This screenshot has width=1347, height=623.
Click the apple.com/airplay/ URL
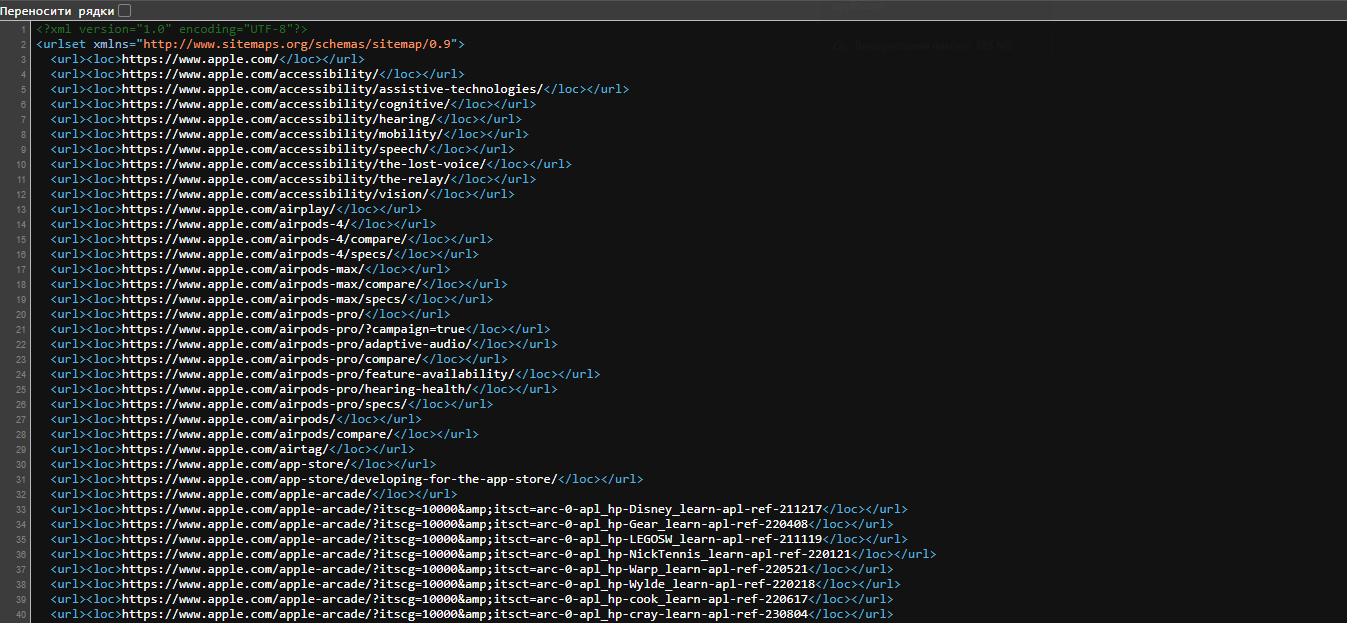[x=229, y=209]
